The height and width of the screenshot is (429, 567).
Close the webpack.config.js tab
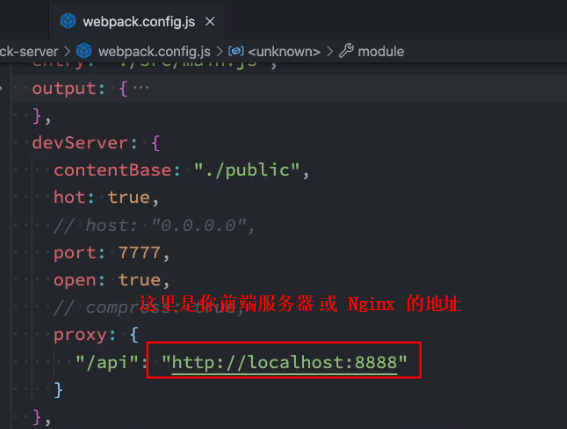(210, 22)
